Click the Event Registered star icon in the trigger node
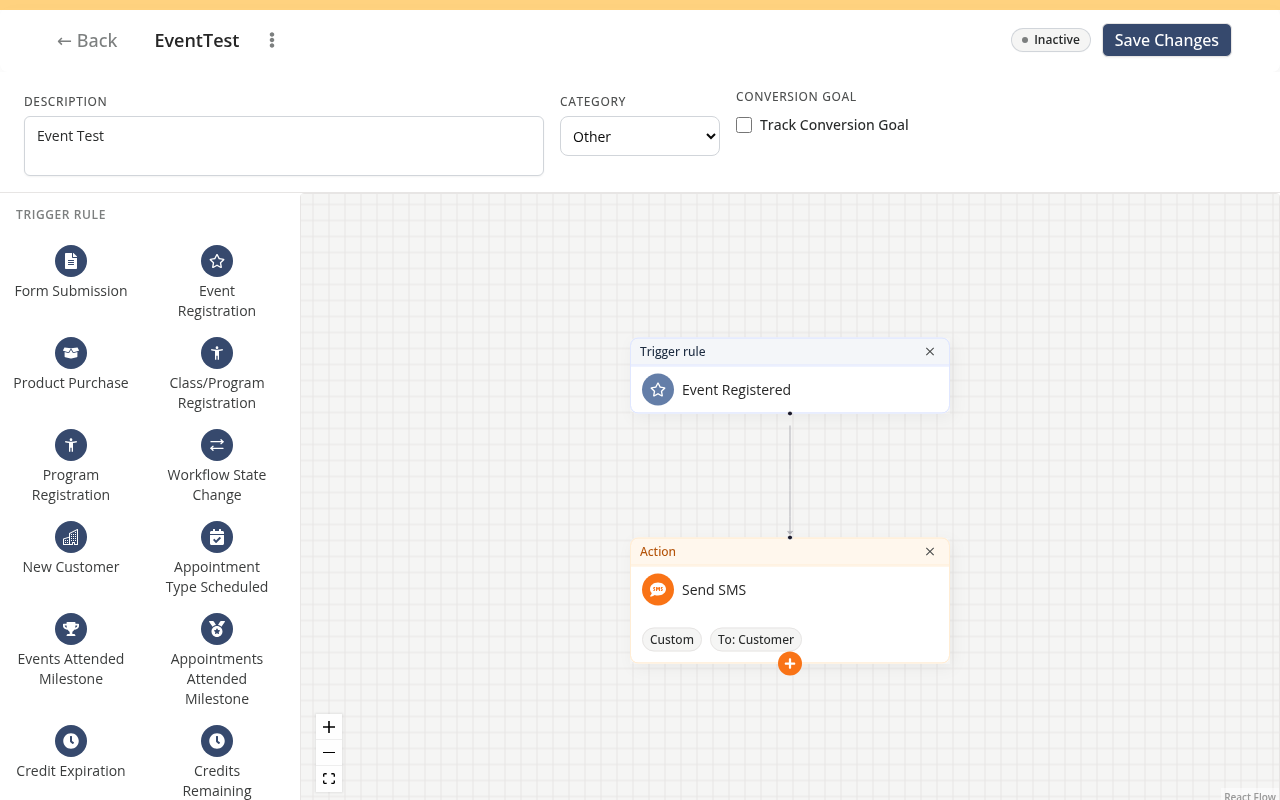The image size is (1280, 800). [x=658, y=390]
